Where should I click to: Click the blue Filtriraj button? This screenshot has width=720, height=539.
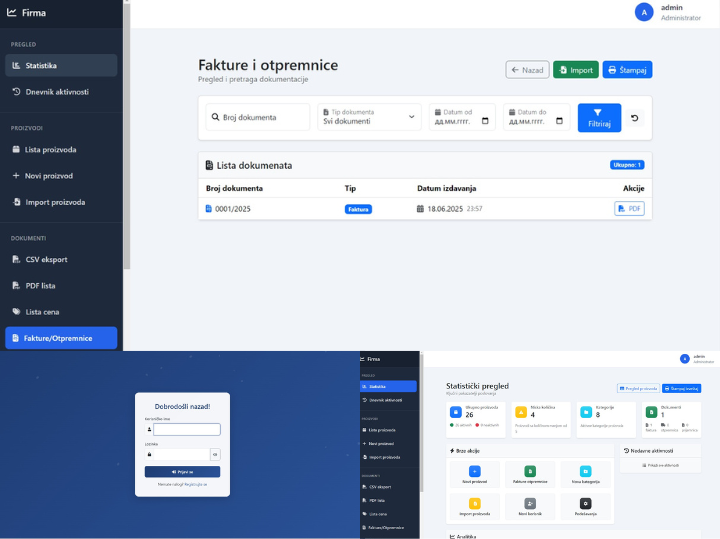[599, 118]
